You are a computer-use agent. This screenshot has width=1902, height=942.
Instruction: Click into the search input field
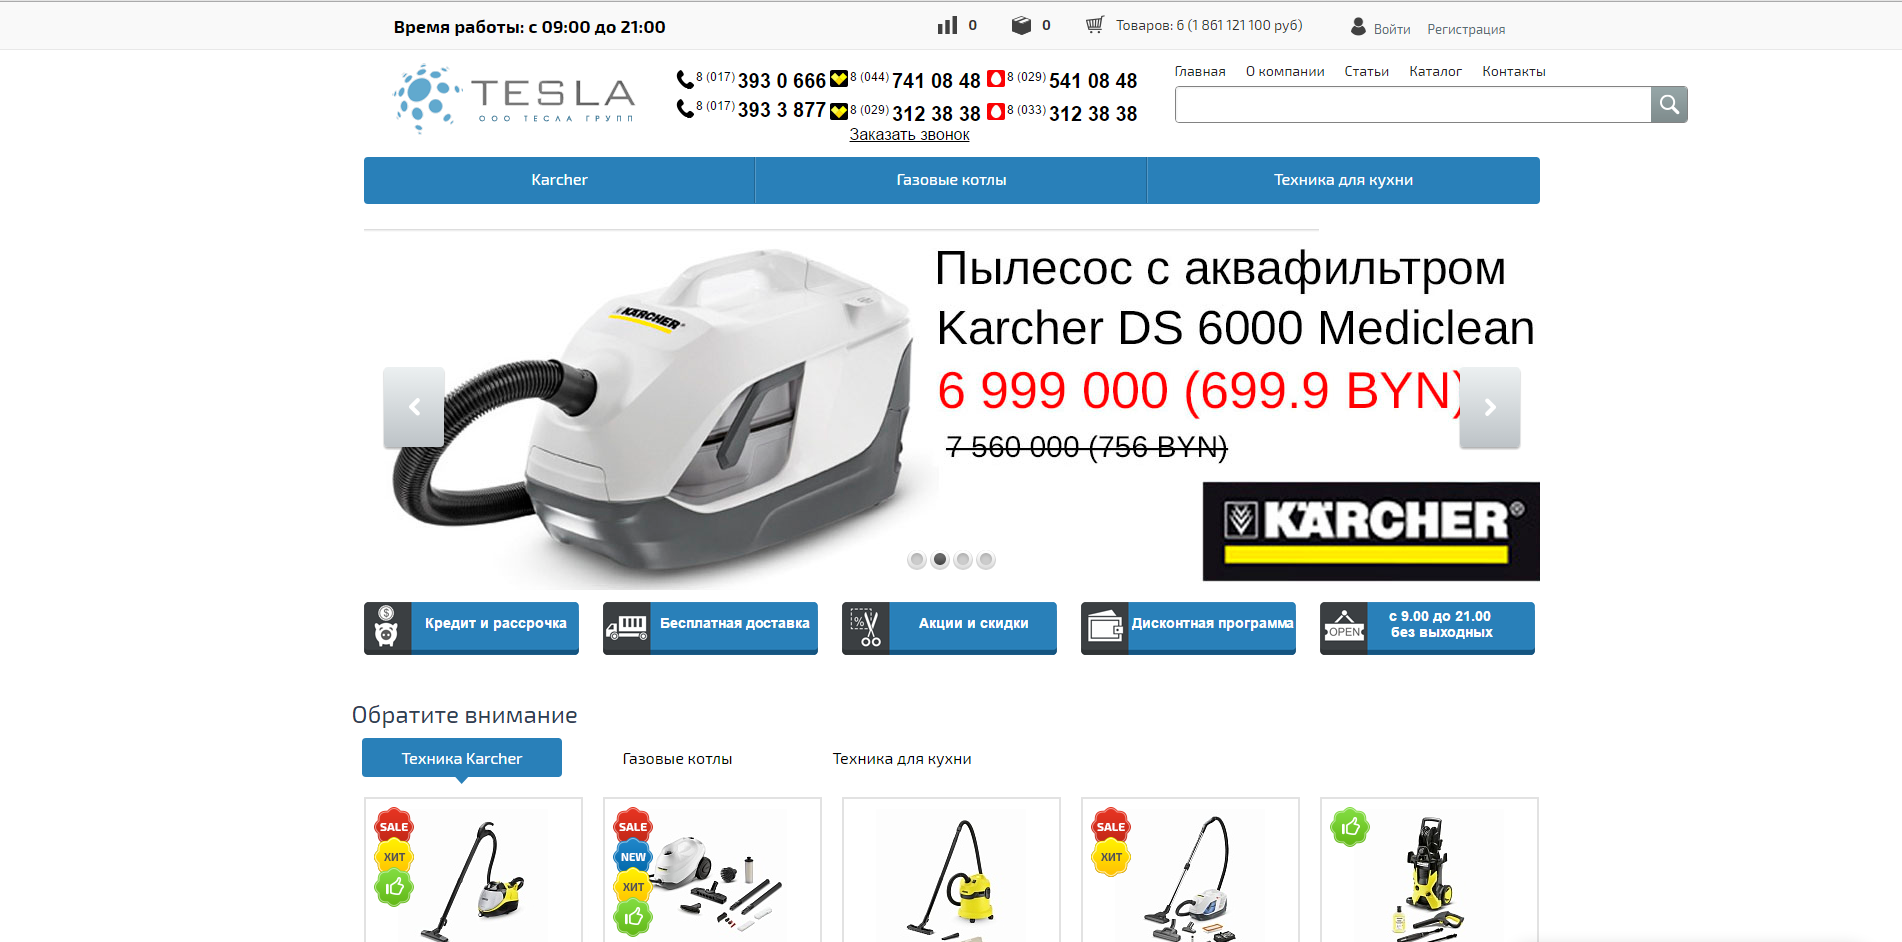(x=1412, y=104)
